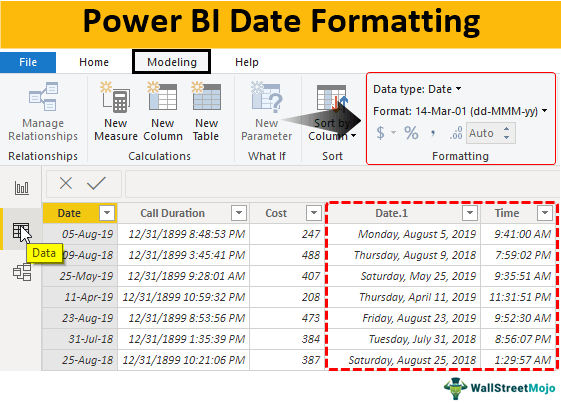Open the Model relationships view icon
The image size is (561, 403).
tap(22, 272)
